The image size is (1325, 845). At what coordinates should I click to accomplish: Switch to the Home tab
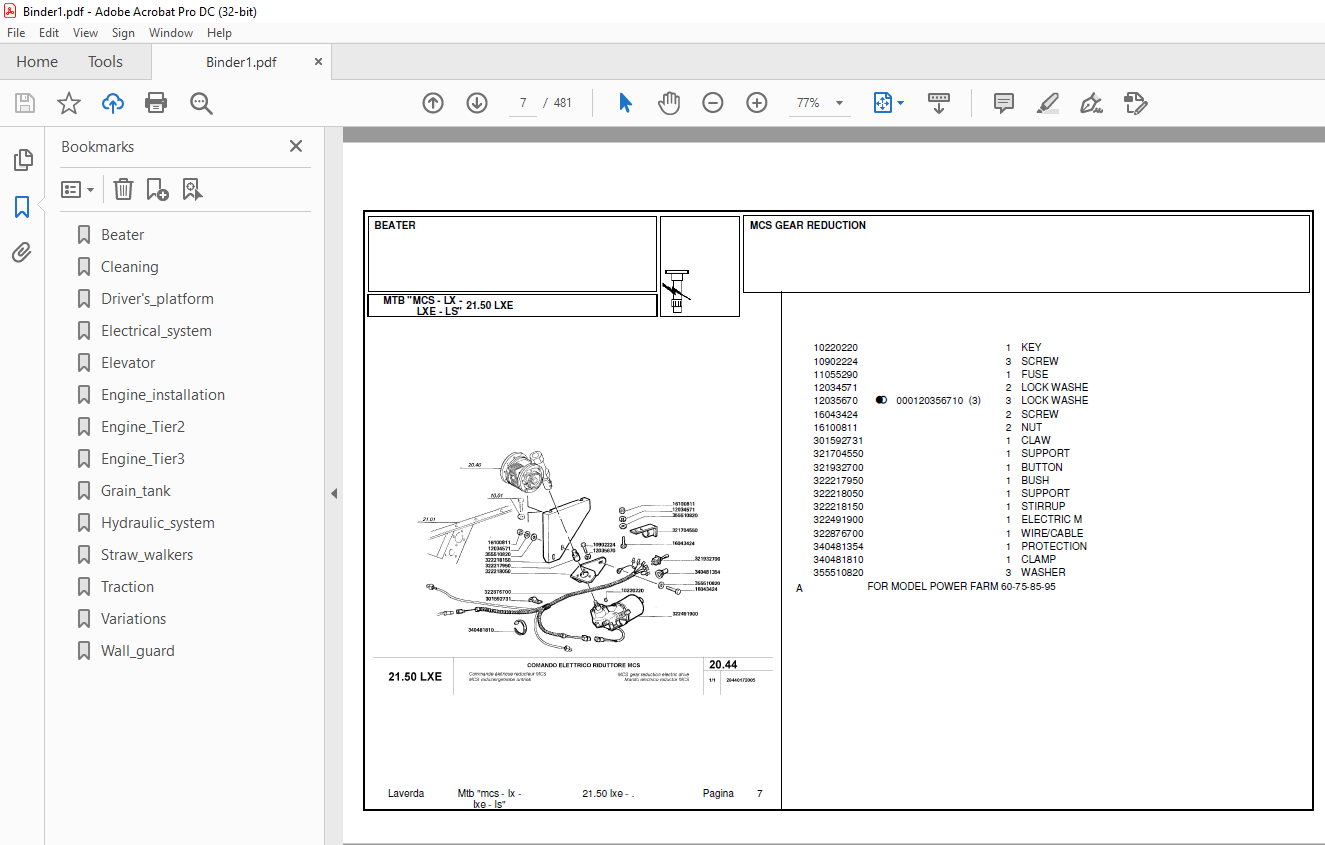pos(37,62)
